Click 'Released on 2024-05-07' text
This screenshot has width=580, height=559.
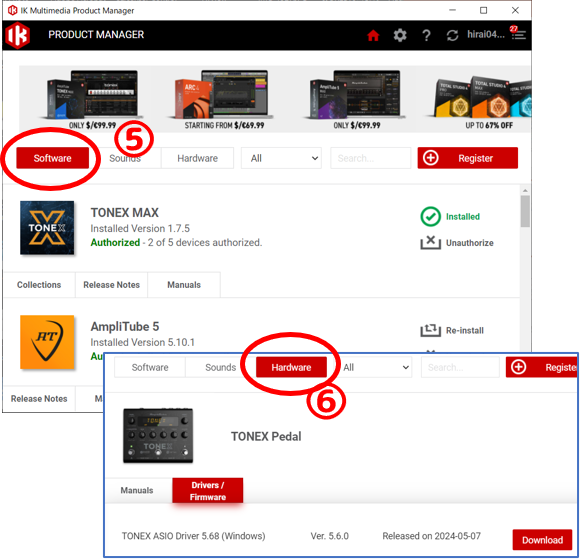point(431,536)
